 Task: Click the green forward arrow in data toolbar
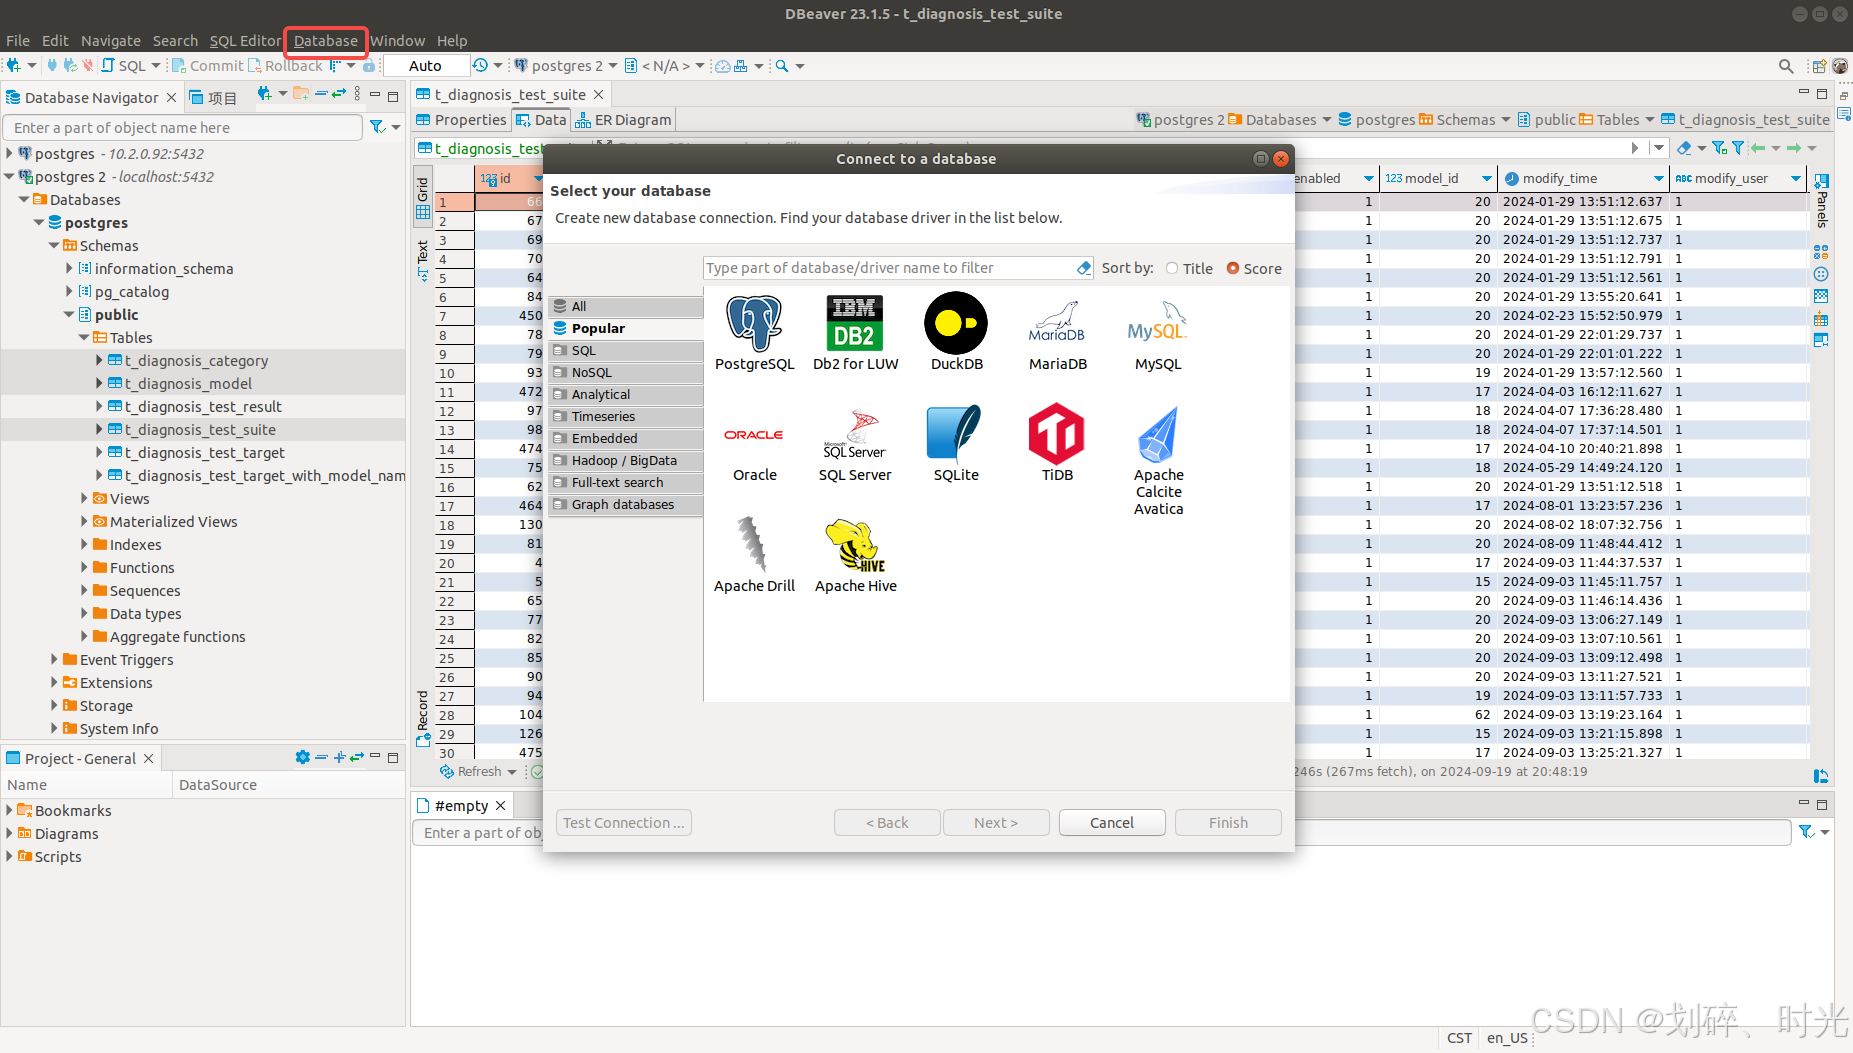(x=1794, y=148)
